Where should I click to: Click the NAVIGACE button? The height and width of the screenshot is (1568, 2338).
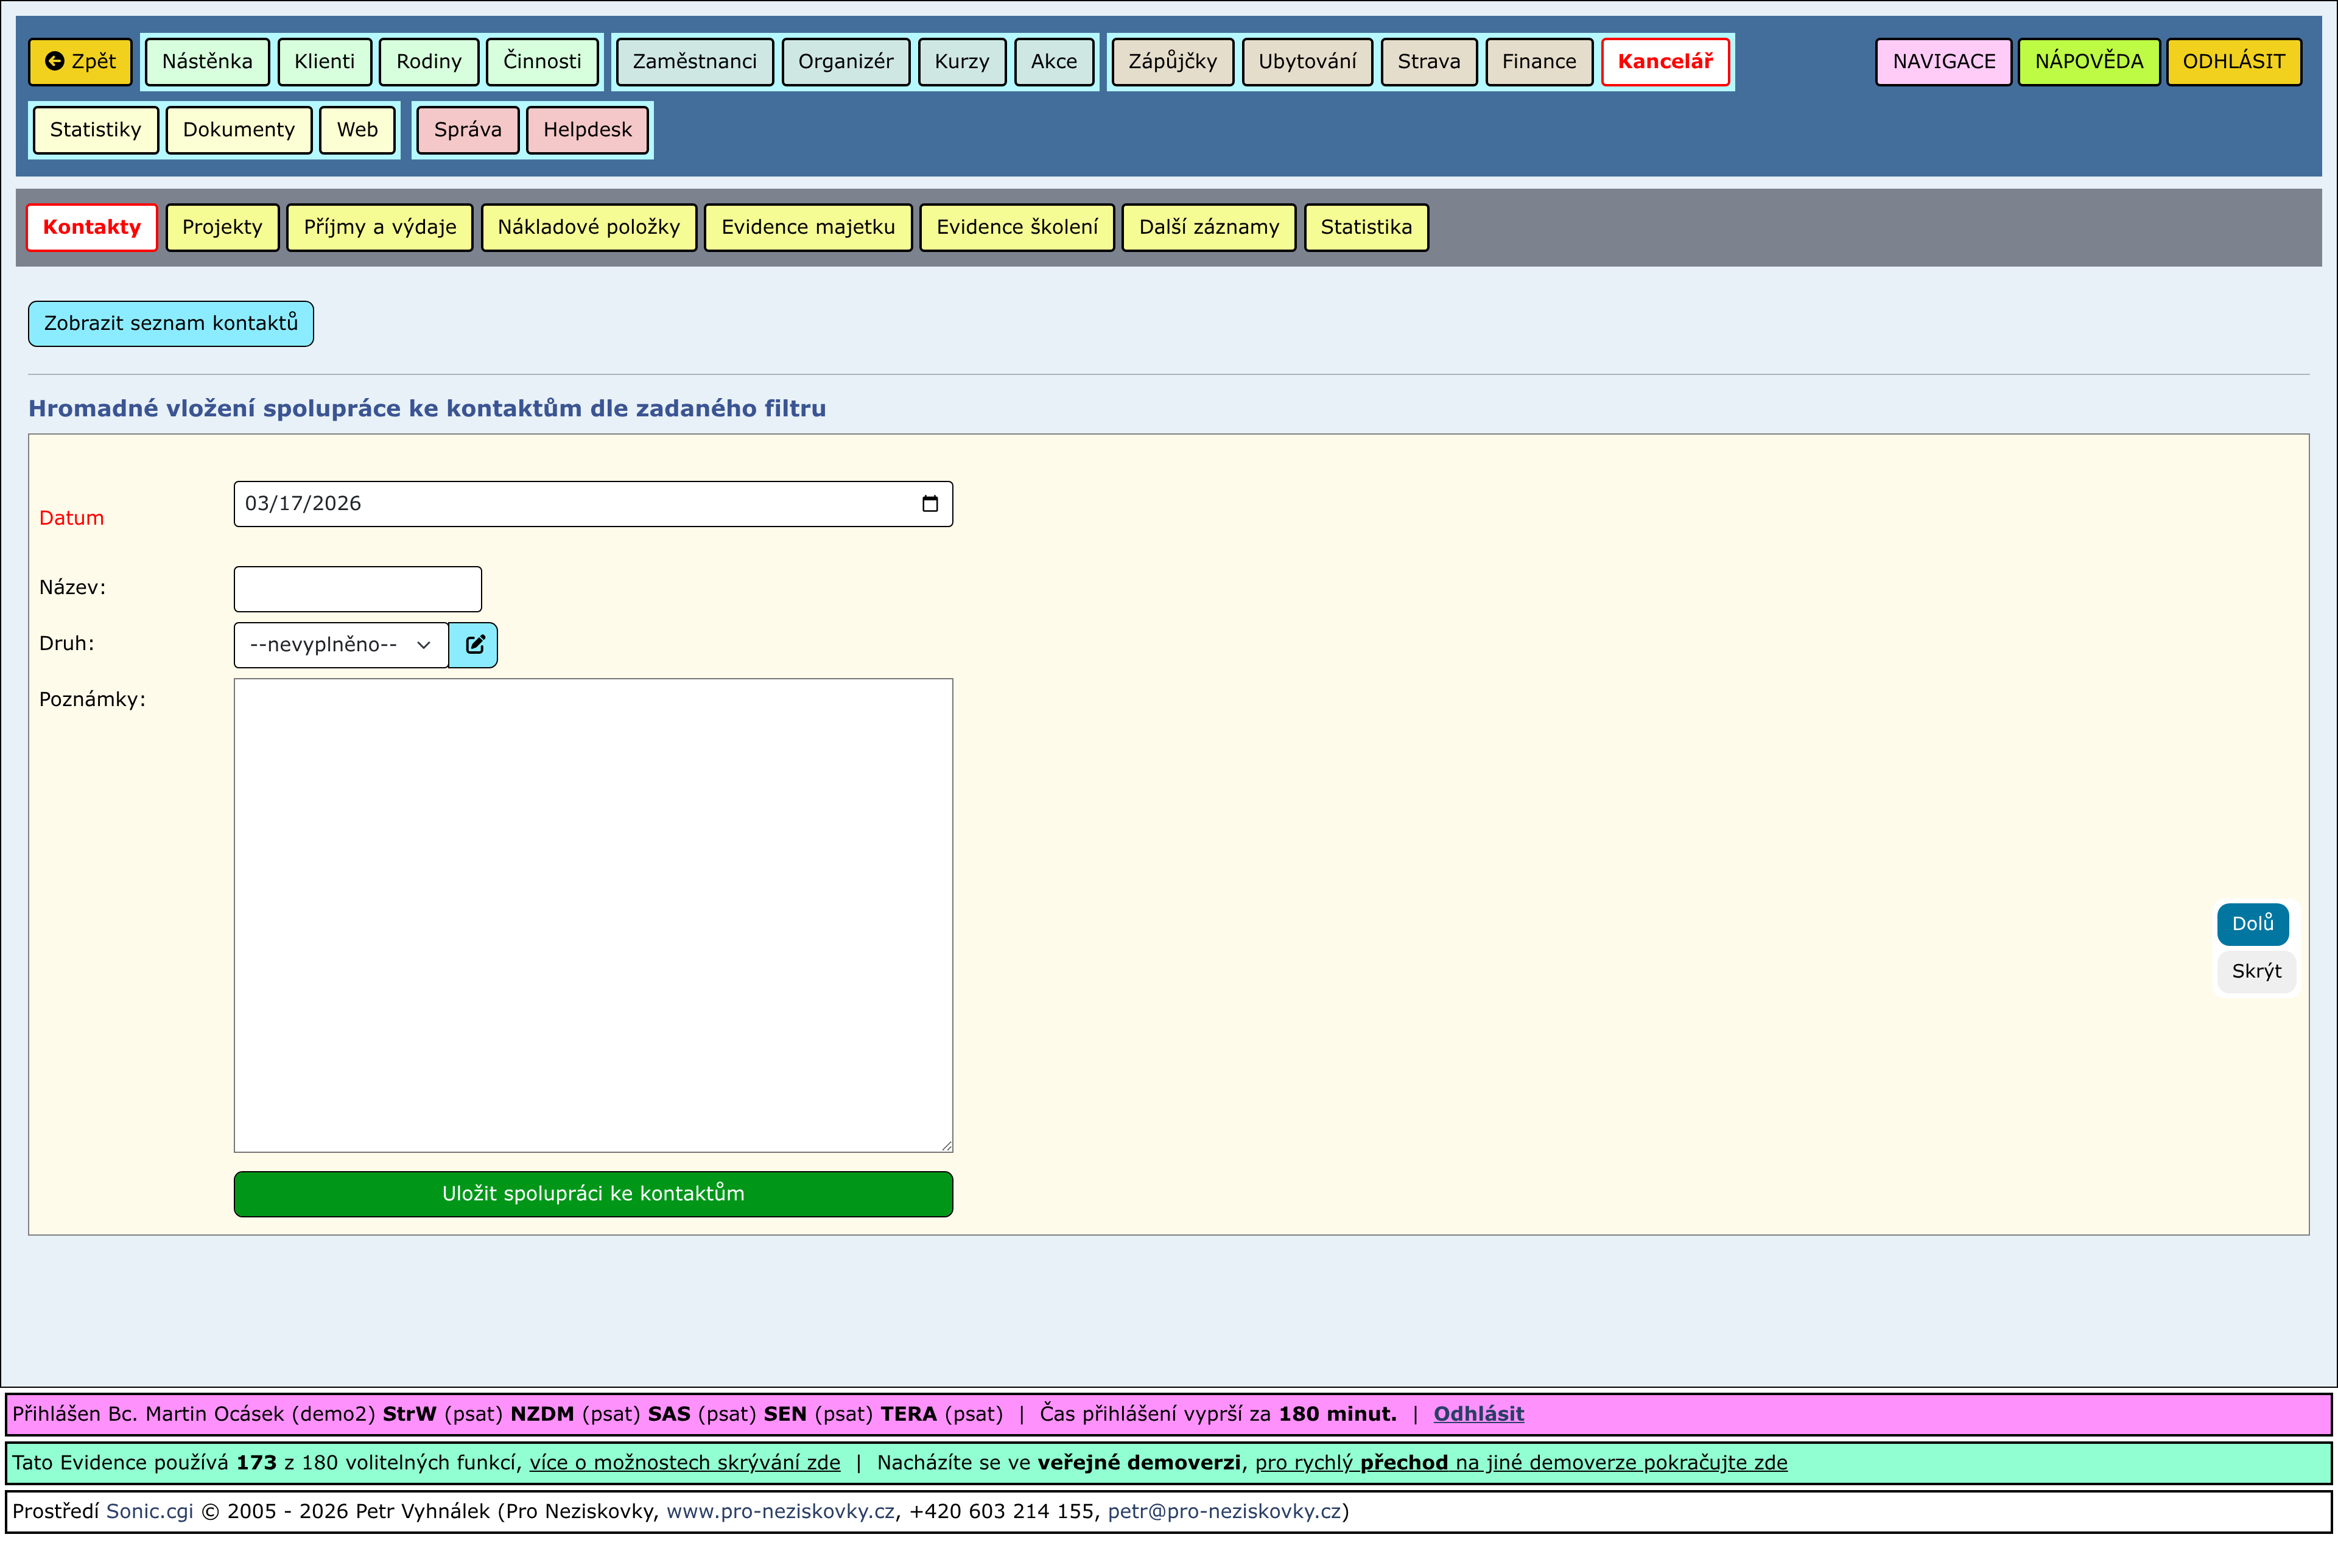(x=1943, y=62)
